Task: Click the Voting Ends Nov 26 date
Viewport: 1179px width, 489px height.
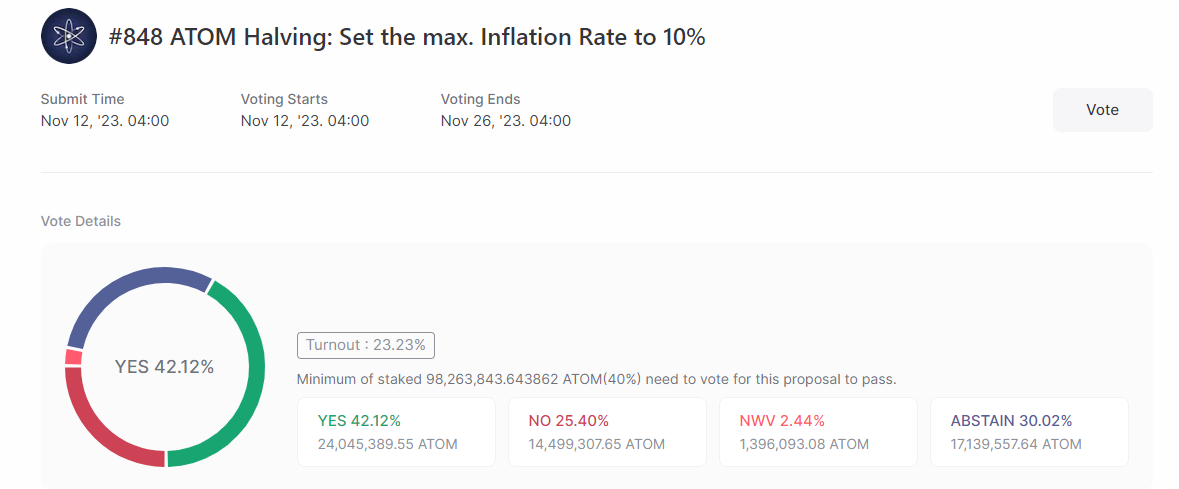Action: 506,121
